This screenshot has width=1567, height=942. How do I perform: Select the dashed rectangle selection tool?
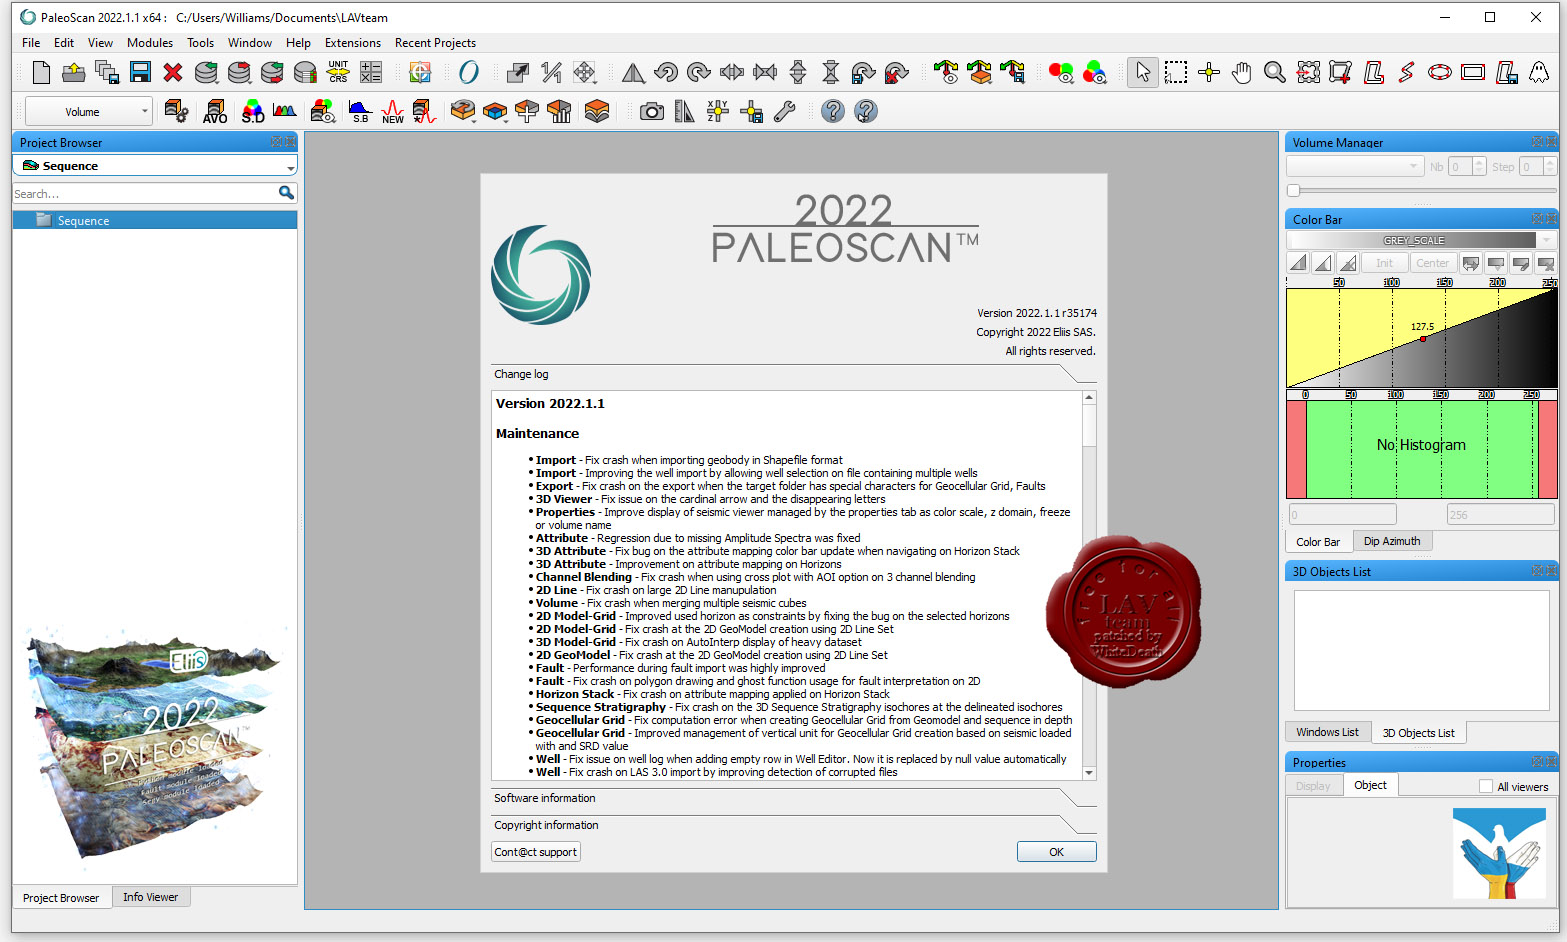click(1176, 72)
